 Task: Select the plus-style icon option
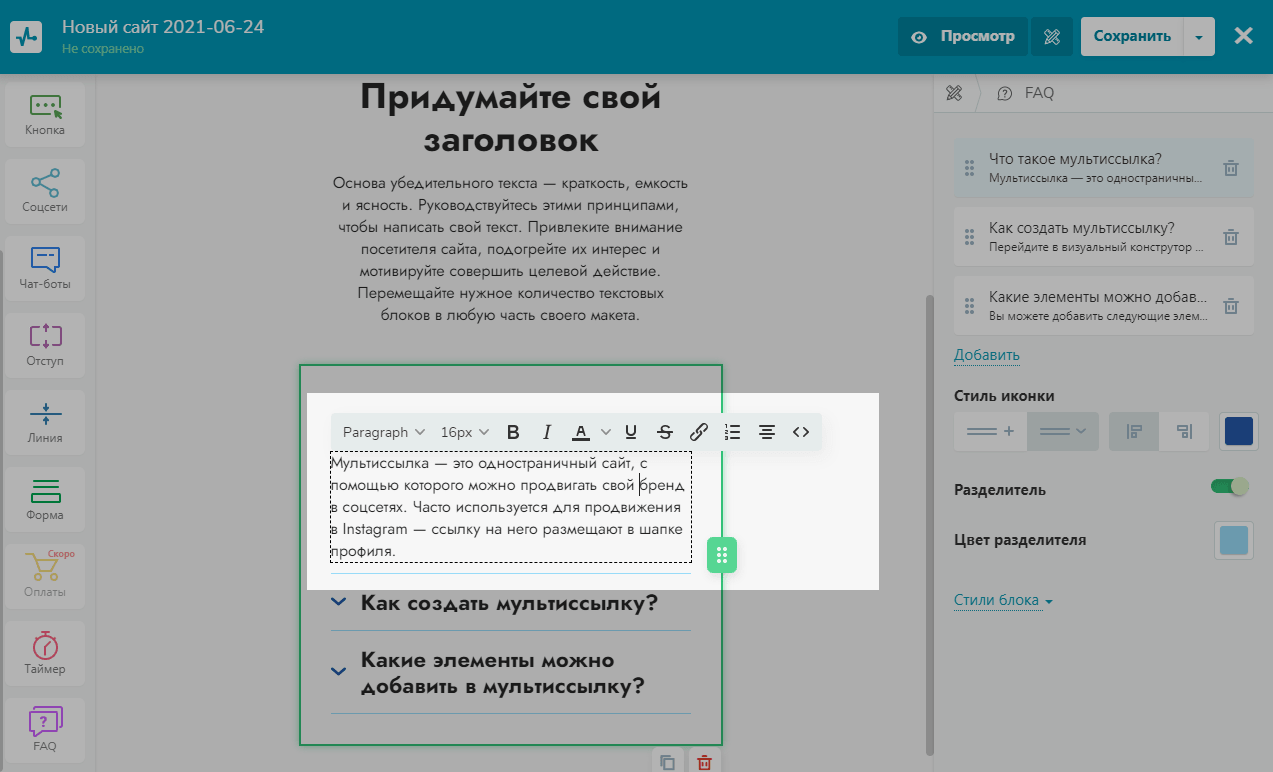point(990,432)
